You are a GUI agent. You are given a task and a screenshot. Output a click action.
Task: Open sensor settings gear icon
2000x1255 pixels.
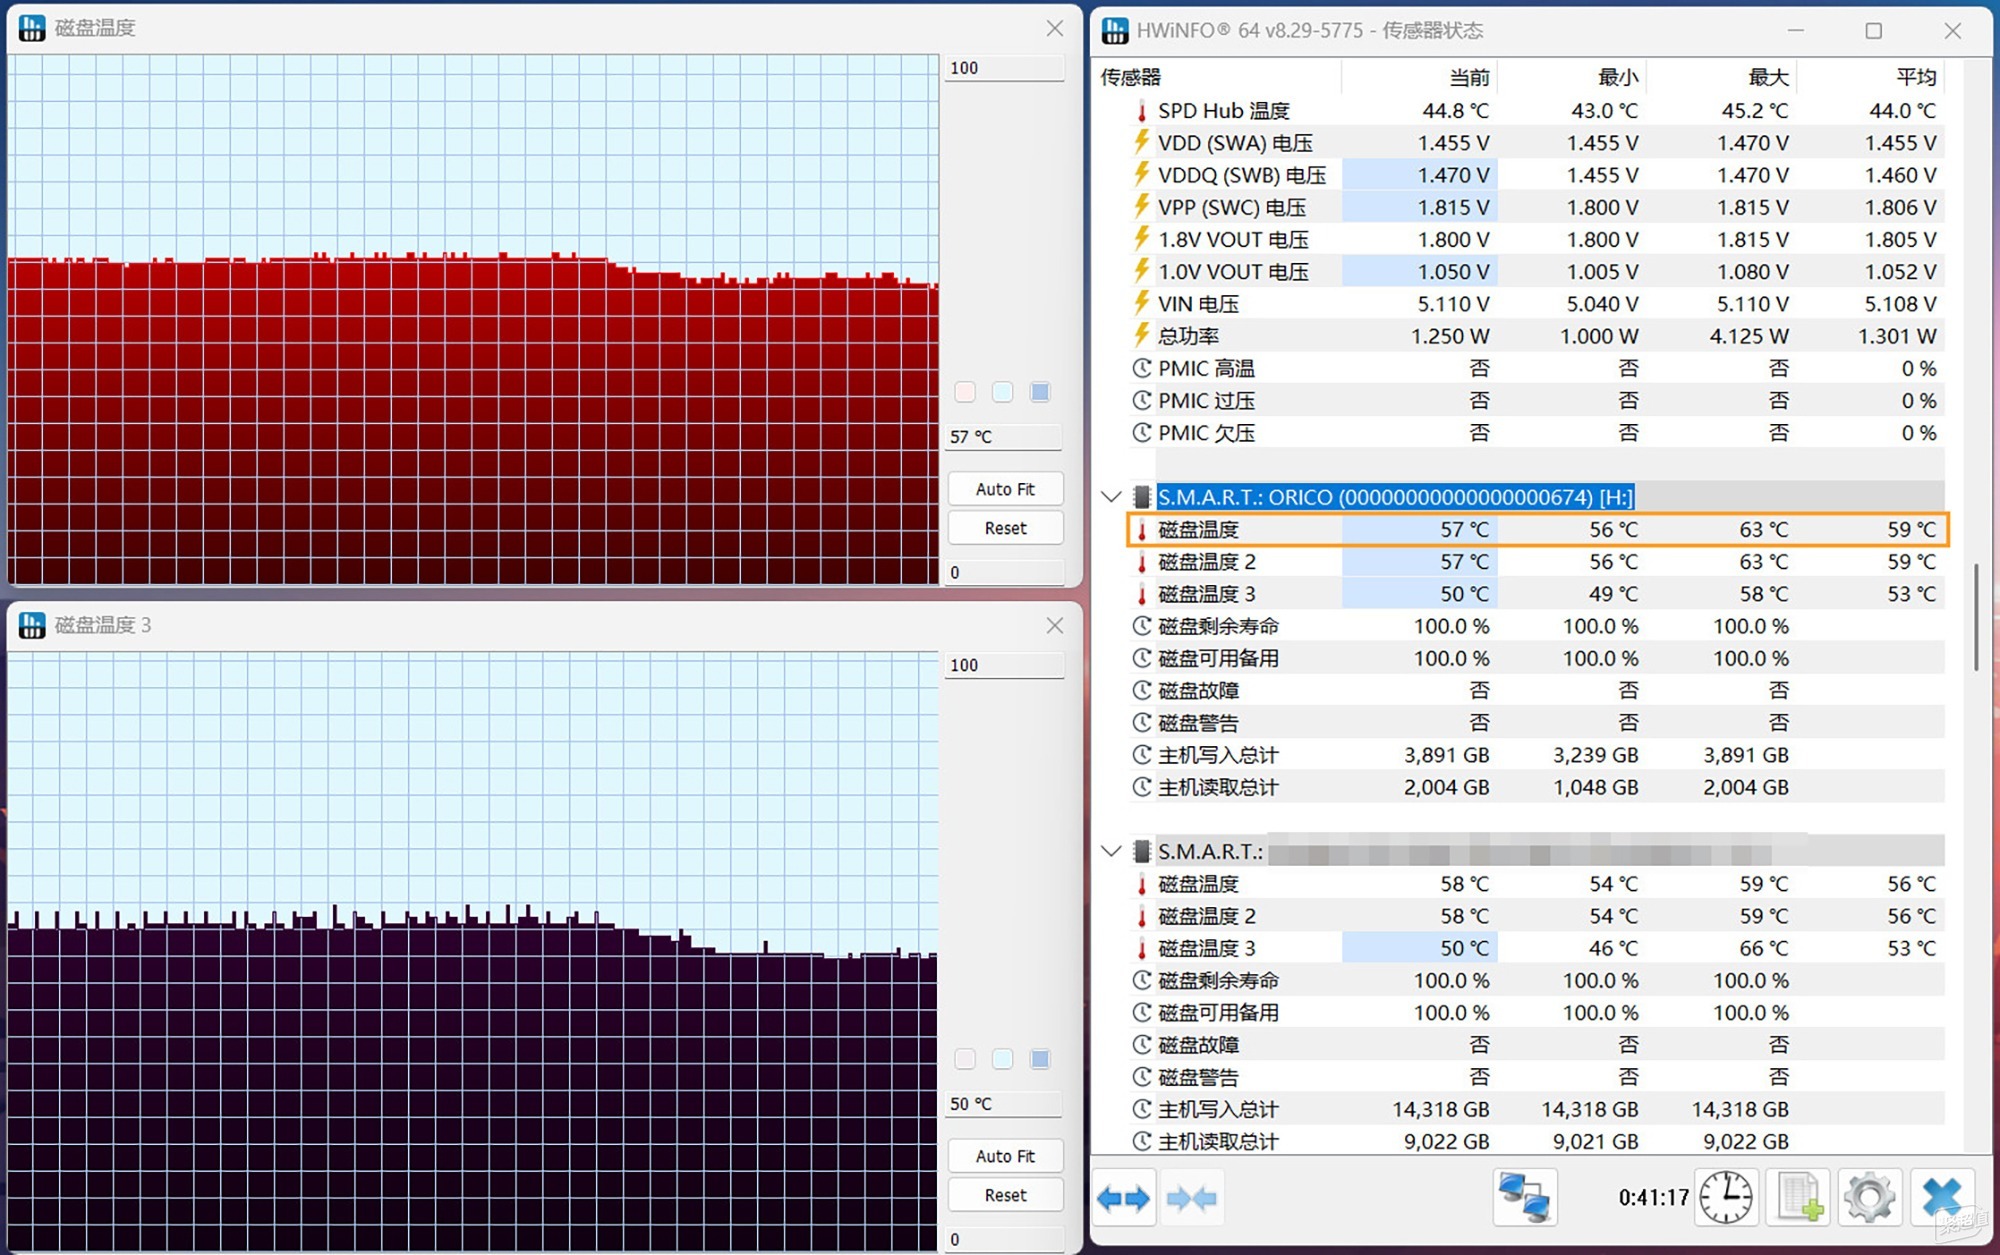(1869, 1197)
